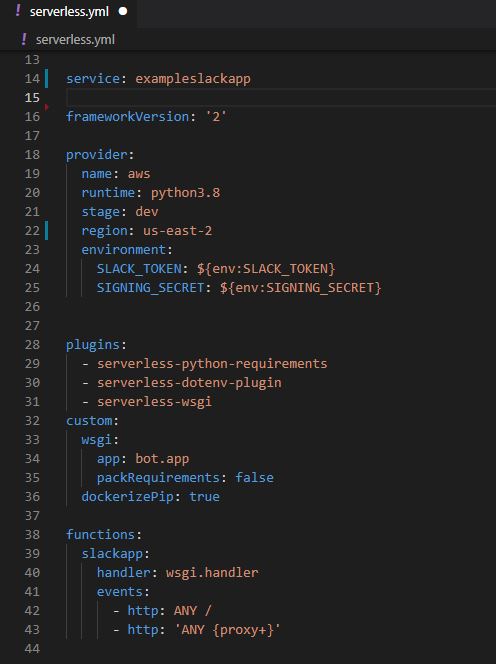
Task: Click the unsaved dot on serverless.yml tab
Action: [x=123, y=11]
